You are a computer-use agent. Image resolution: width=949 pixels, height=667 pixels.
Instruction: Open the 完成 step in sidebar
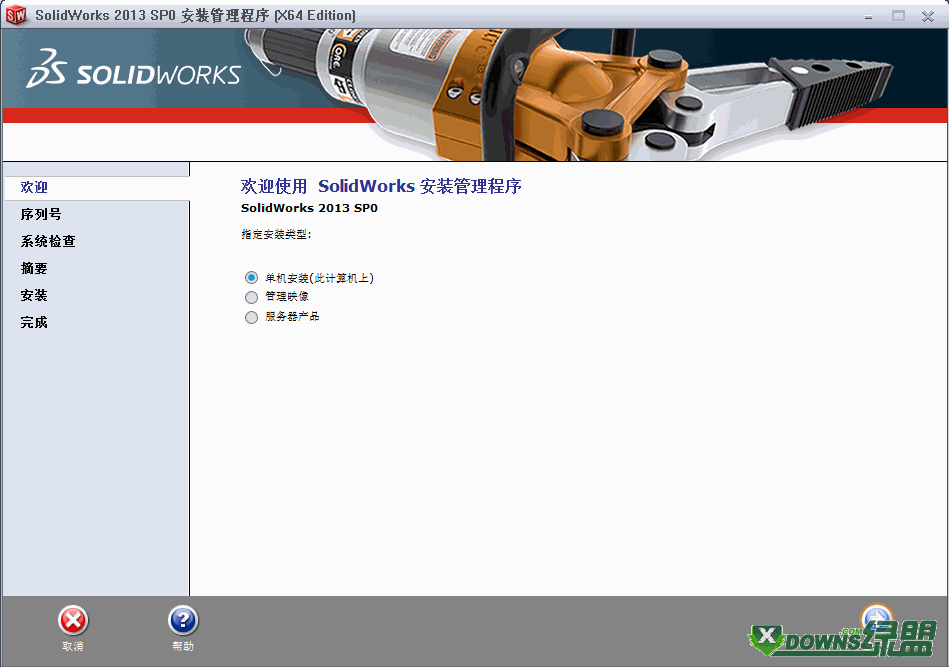point(34,323)
